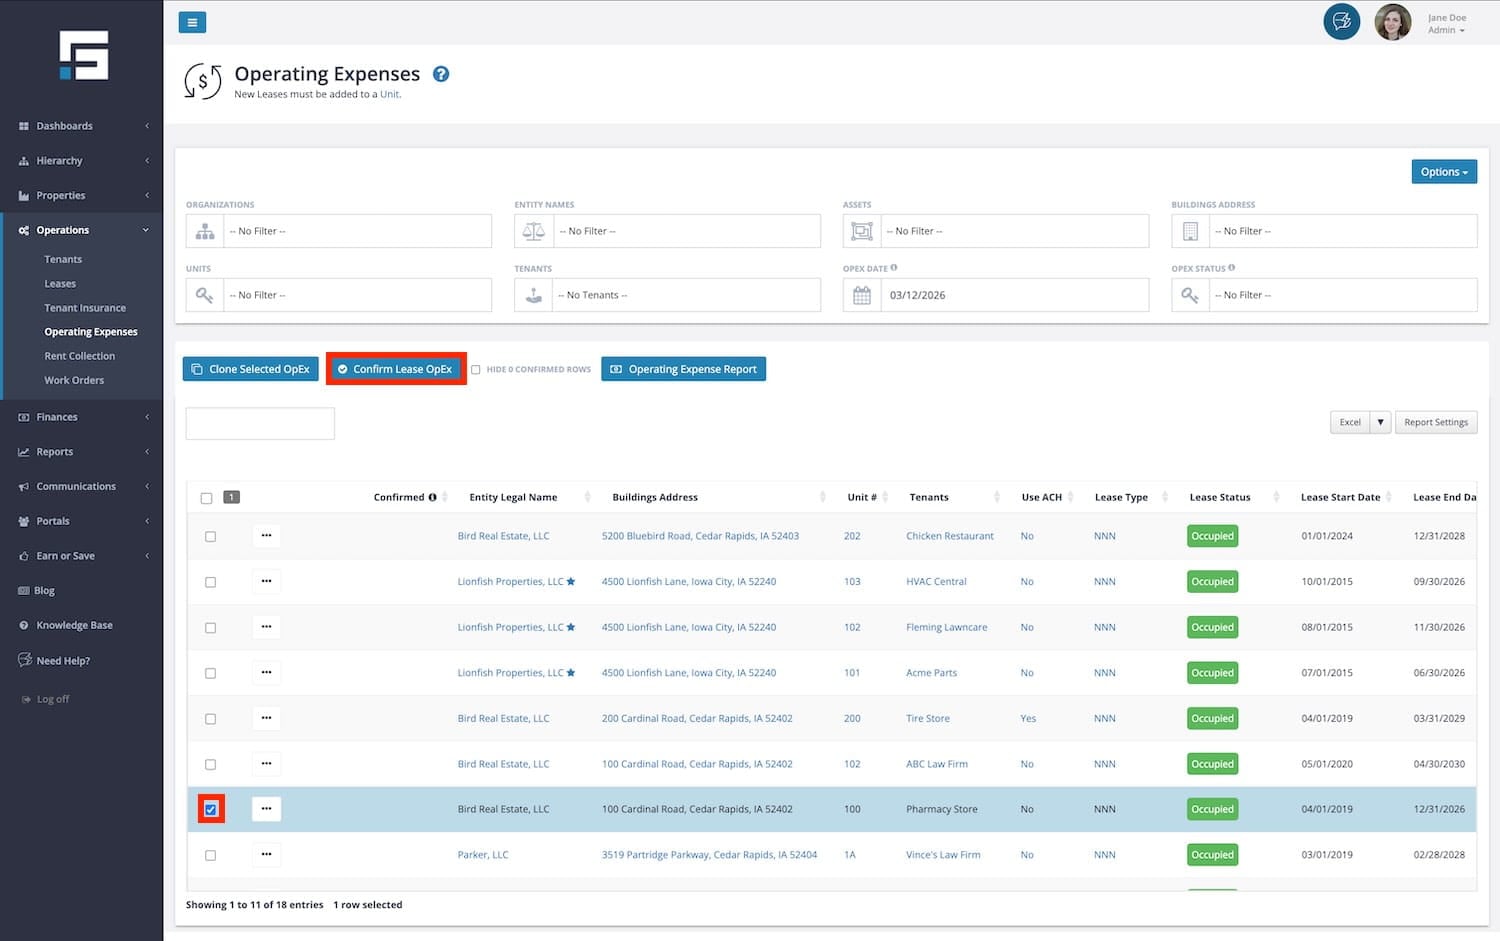Toggle Hide 0 Confirmed Rows checkbox
1500x941 pixels.
coord(476,370)
